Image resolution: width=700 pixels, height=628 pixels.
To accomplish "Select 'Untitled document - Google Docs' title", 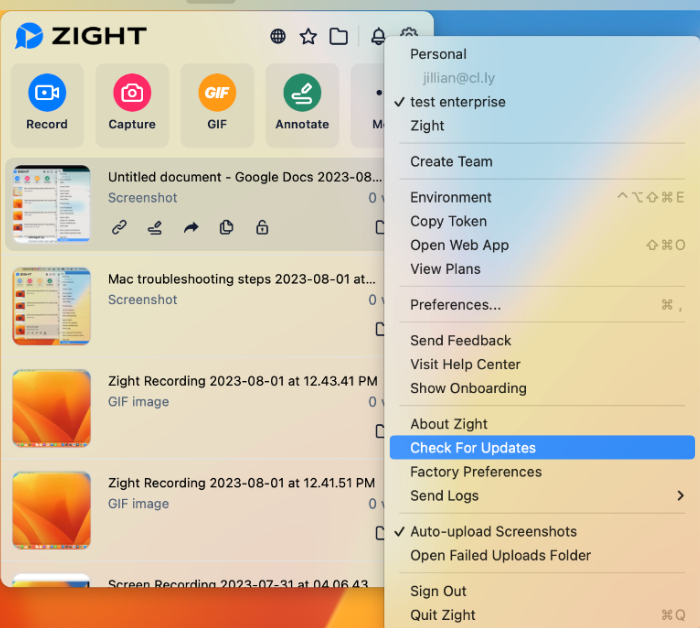I will 245,177.
